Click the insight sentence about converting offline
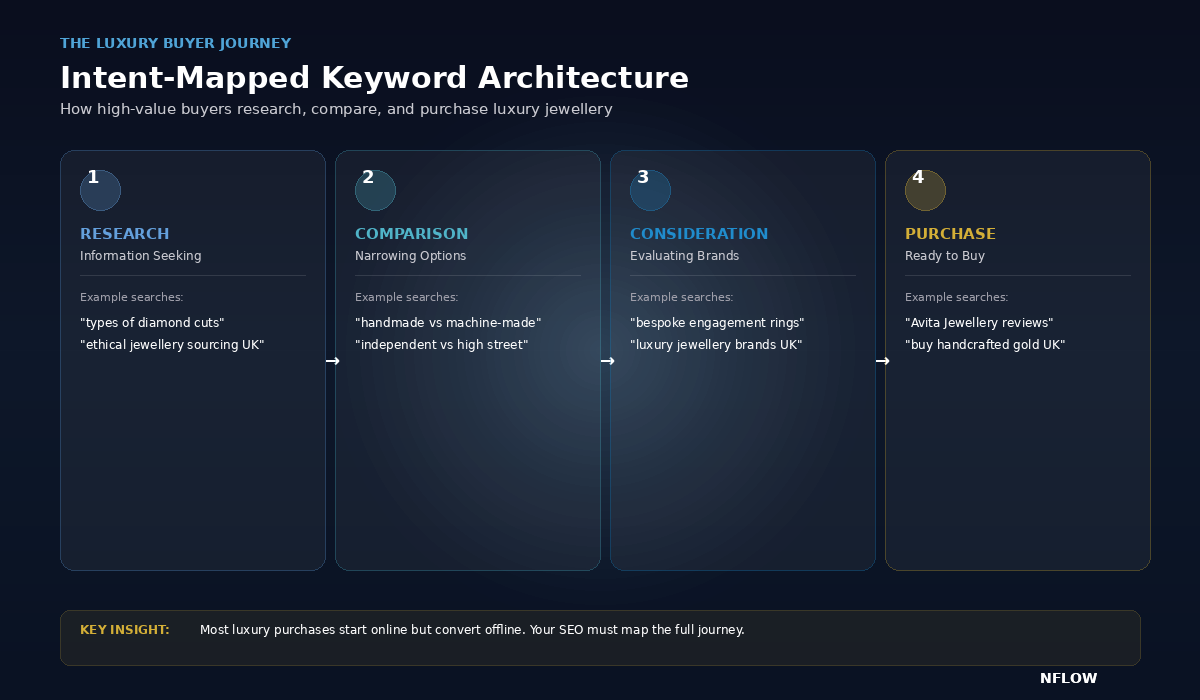Screen dimensions: 1200x700 coord(472,630)
